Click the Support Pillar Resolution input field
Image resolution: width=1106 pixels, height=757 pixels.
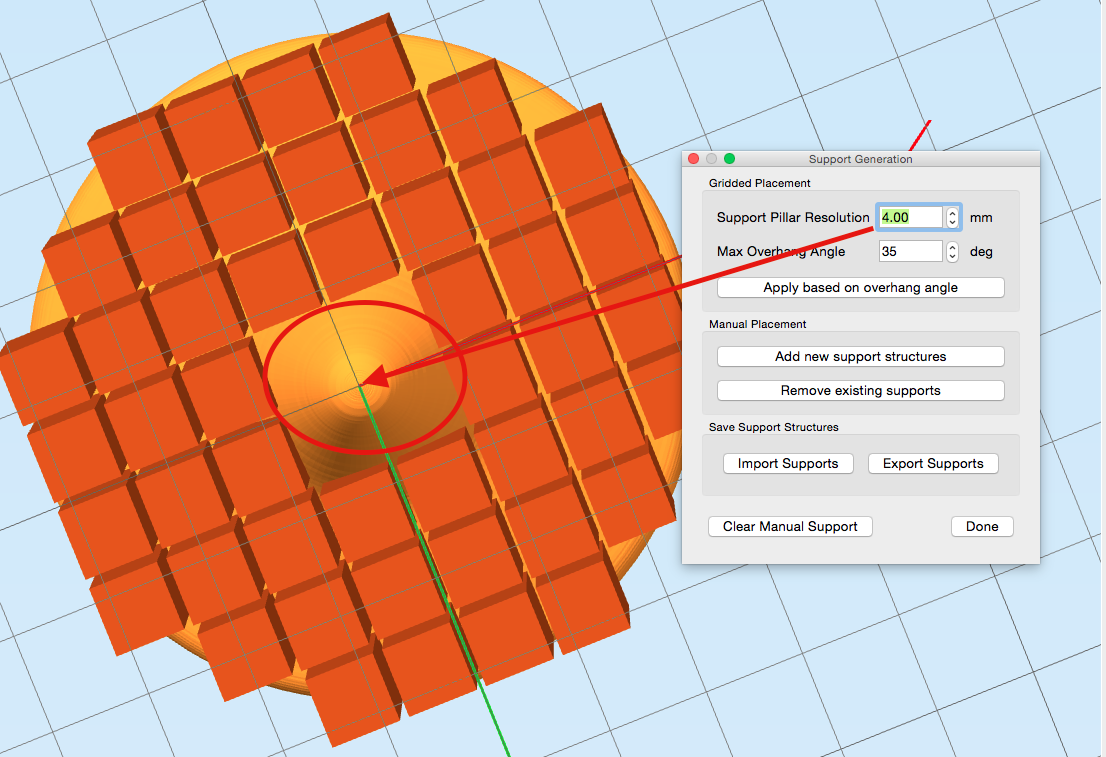pyautogui.click(x=910, y=217)
